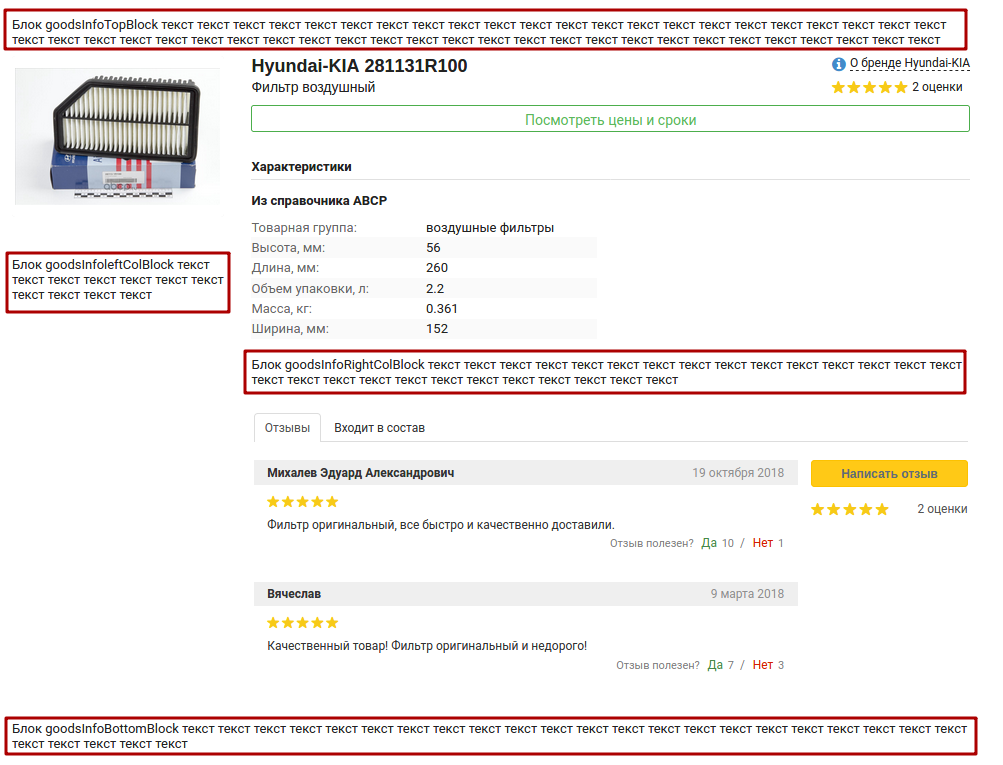Vote 'Да' on Вячеслав's review
Image resolution: width=1003 pixels, height=765 pixels.
point(715,665)
